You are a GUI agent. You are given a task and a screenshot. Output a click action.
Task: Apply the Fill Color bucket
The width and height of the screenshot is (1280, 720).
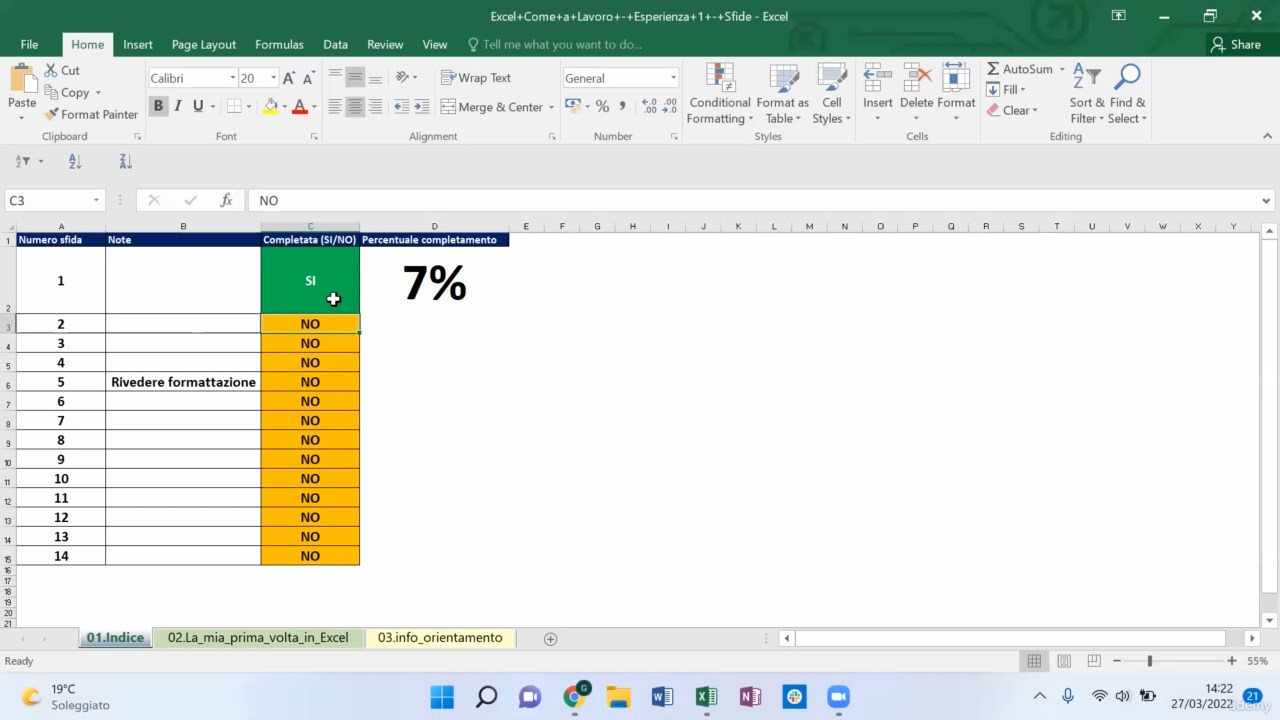pos(270,106)
